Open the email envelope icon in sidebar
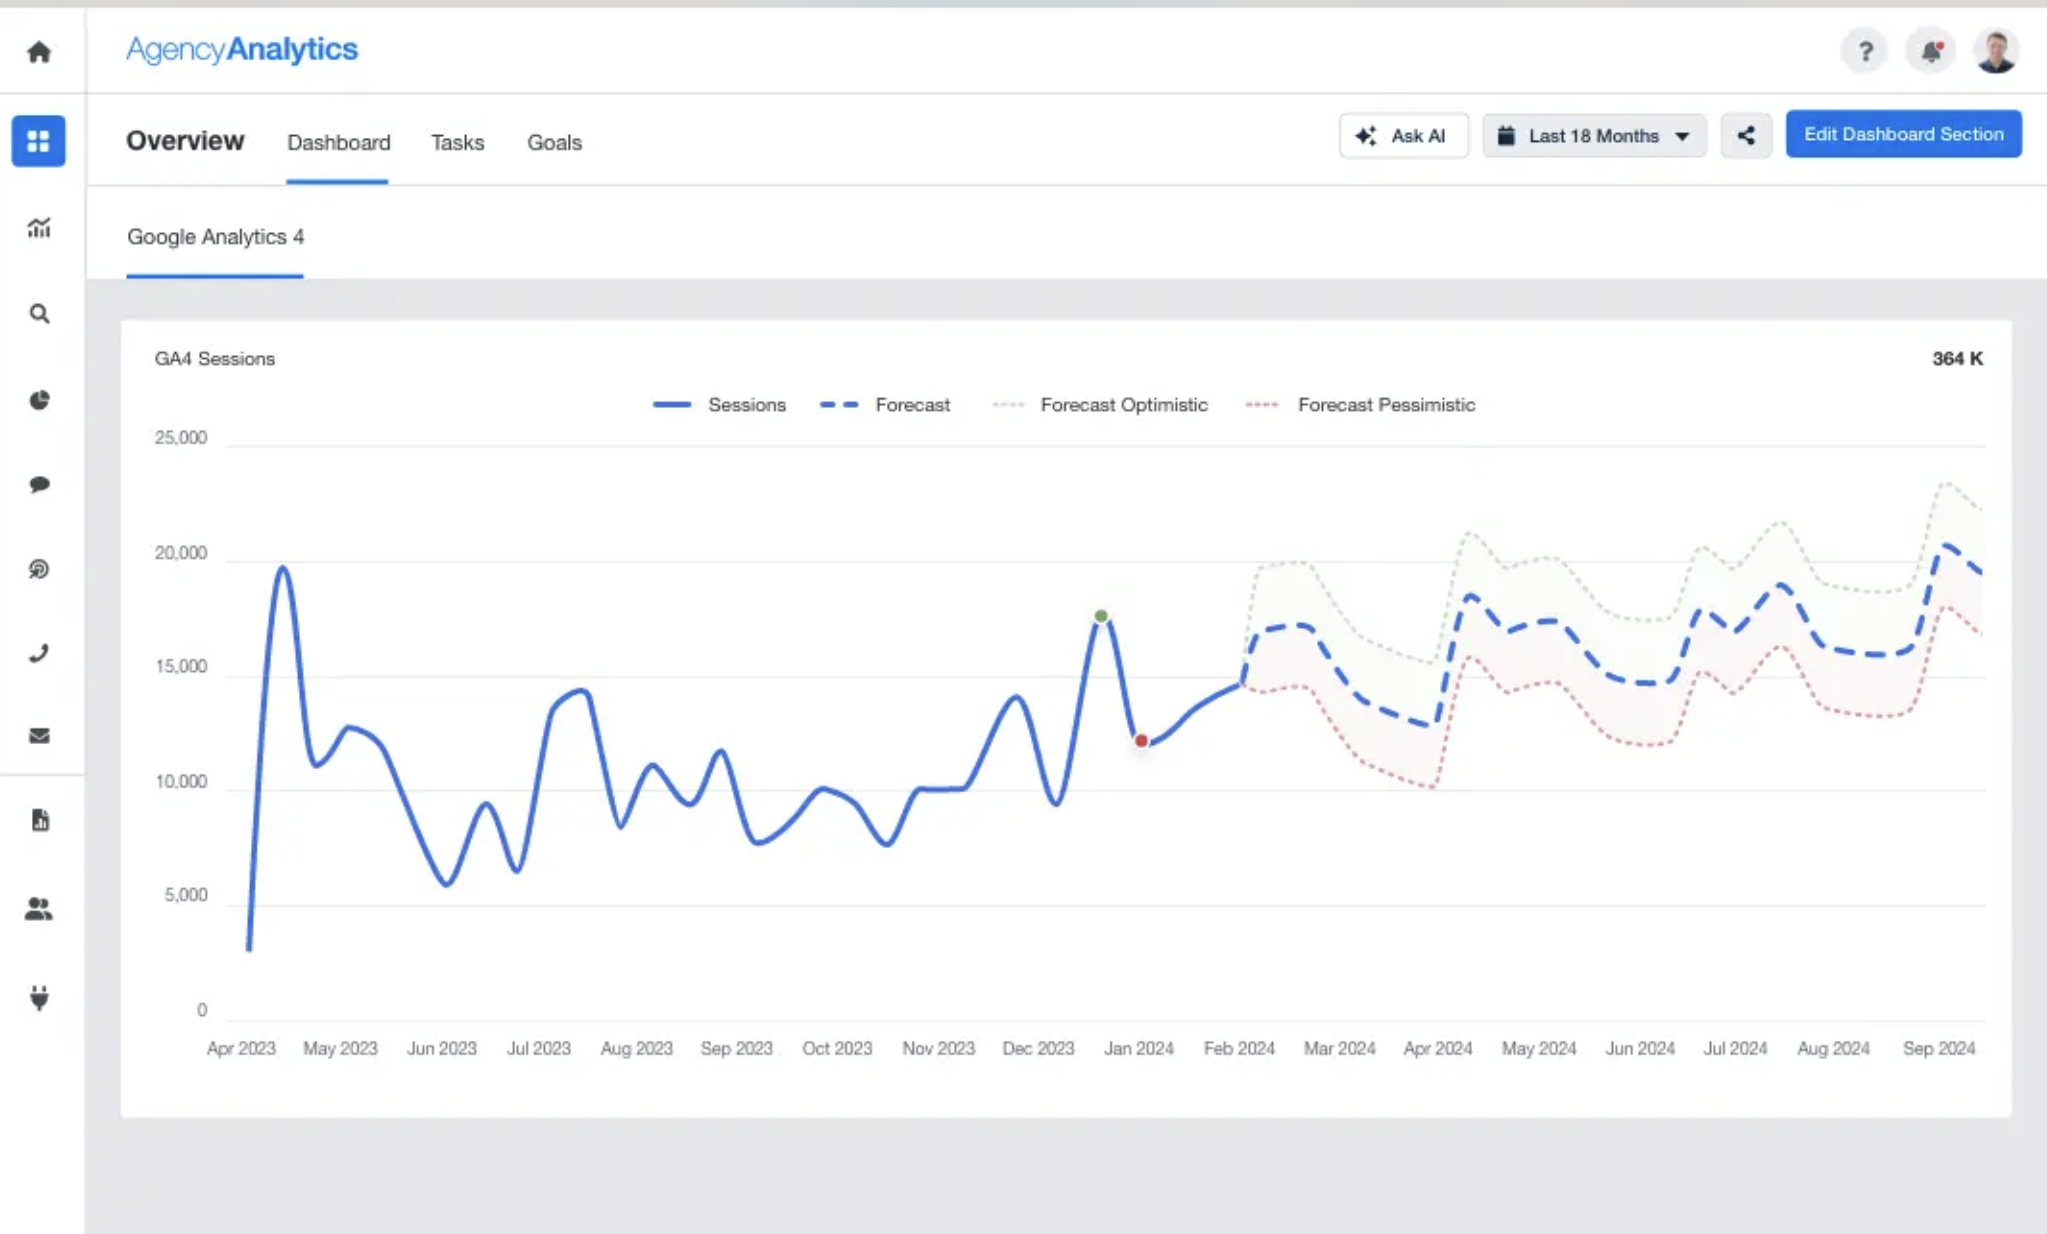Image resolution: width=2047 pixels, height=1234 pixels. pyautogui.click(x=39, y=737)
